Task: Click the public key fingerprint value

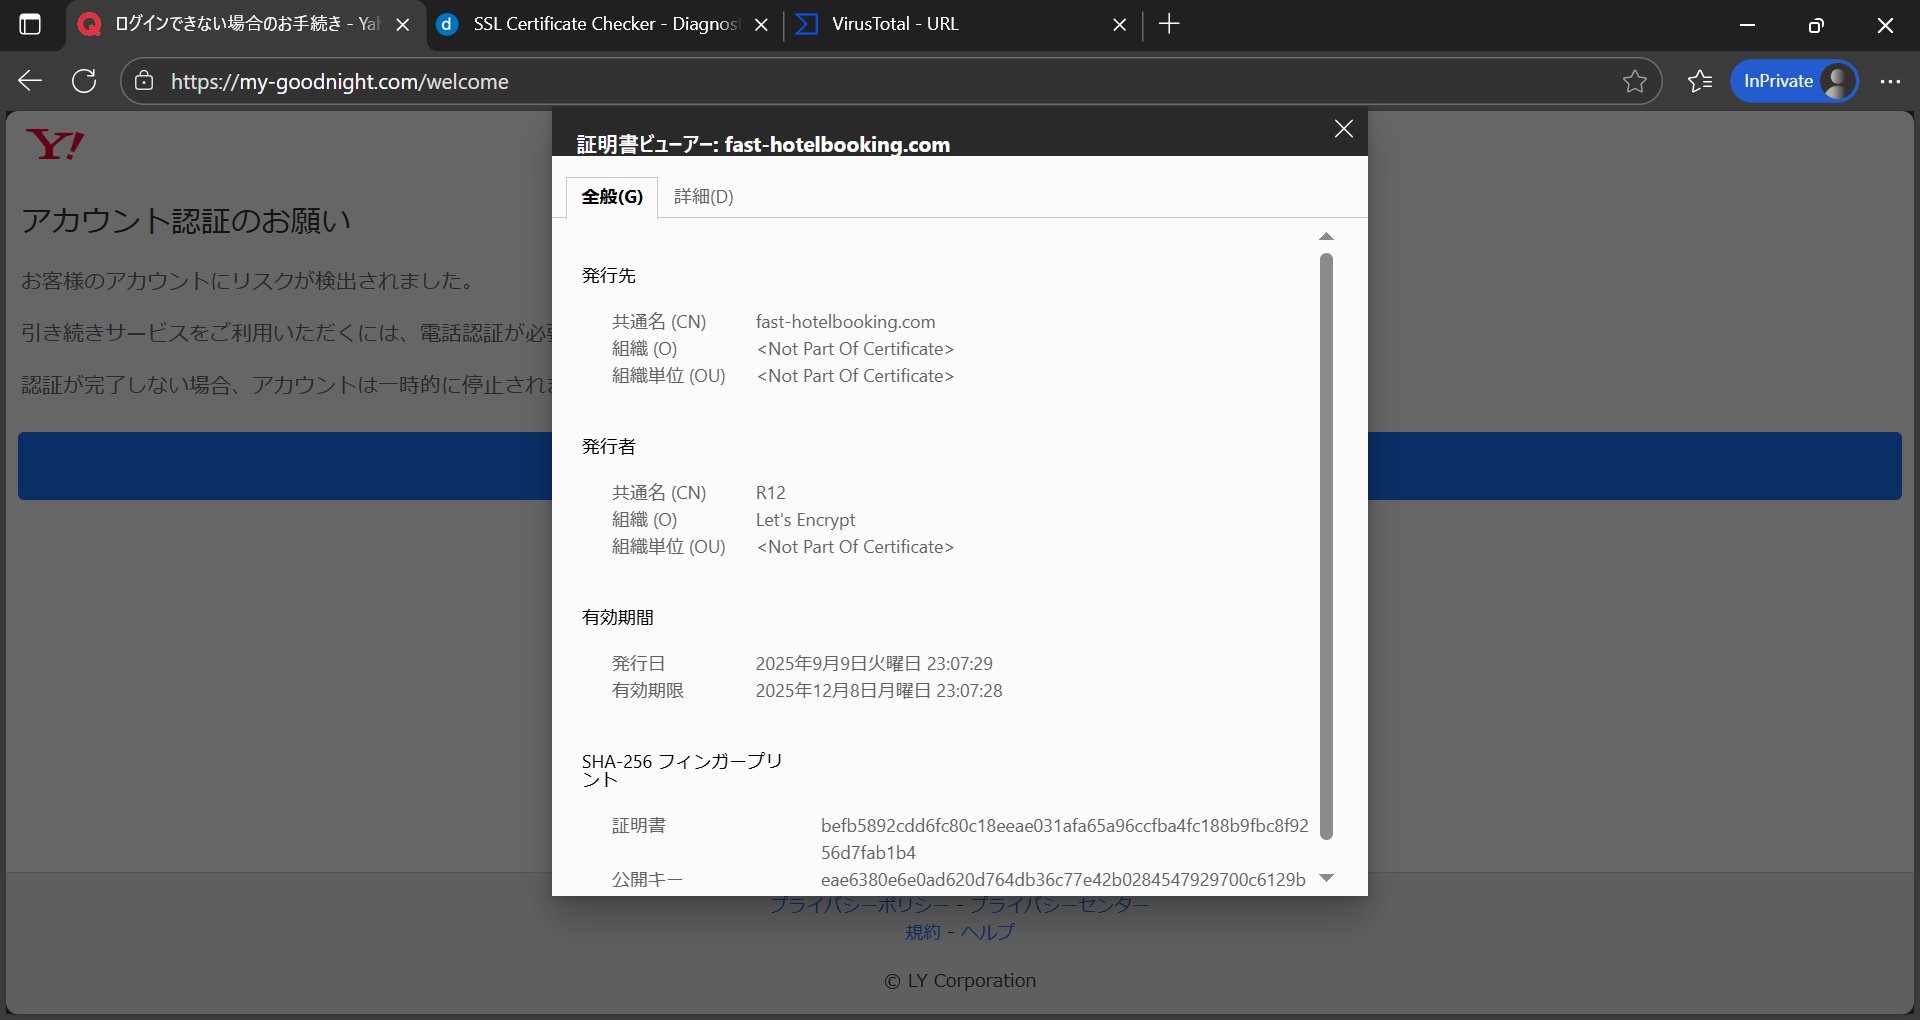Action: pyautogui.click(x=1063, y=880)
